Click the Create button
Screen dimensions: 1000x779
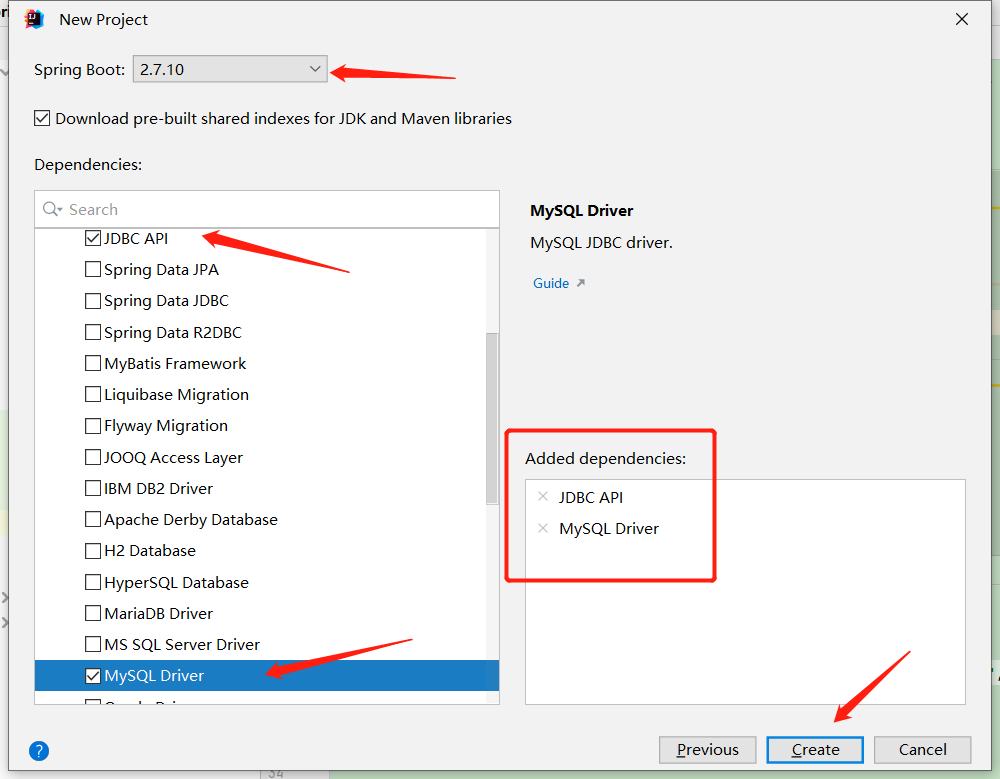[815, 750]
